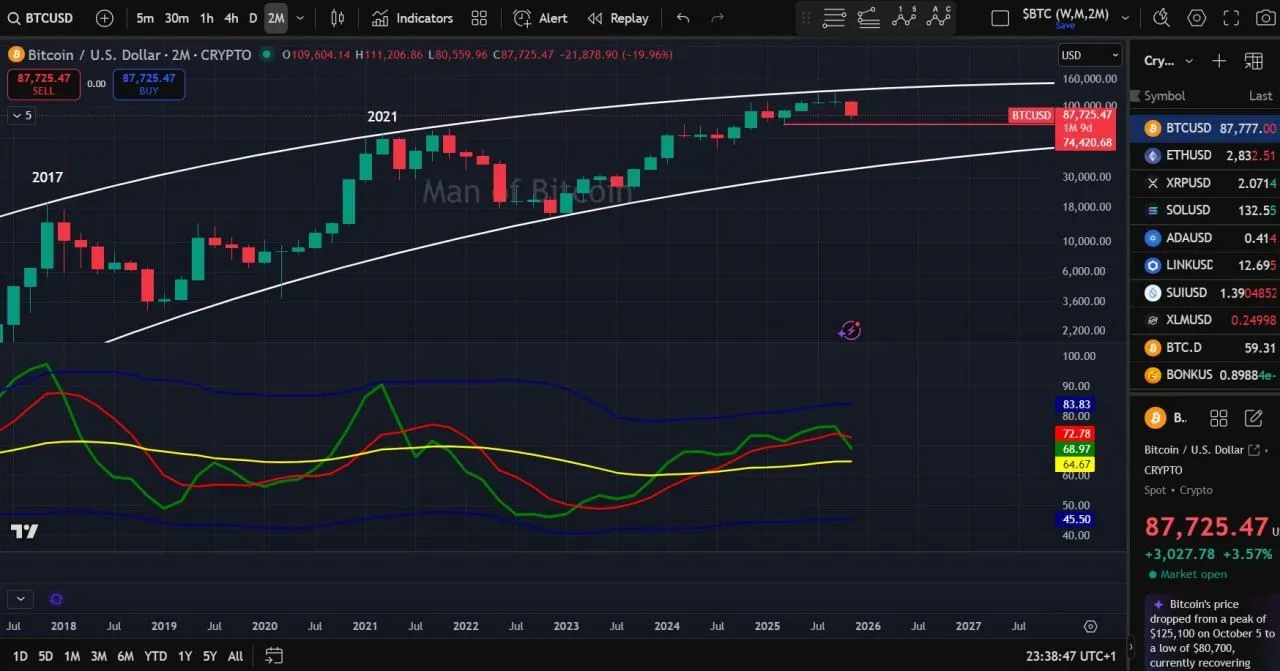Click the undo arrow
Screen dimensions: 1280x671
pyautogui.click(x=683, y=18)
